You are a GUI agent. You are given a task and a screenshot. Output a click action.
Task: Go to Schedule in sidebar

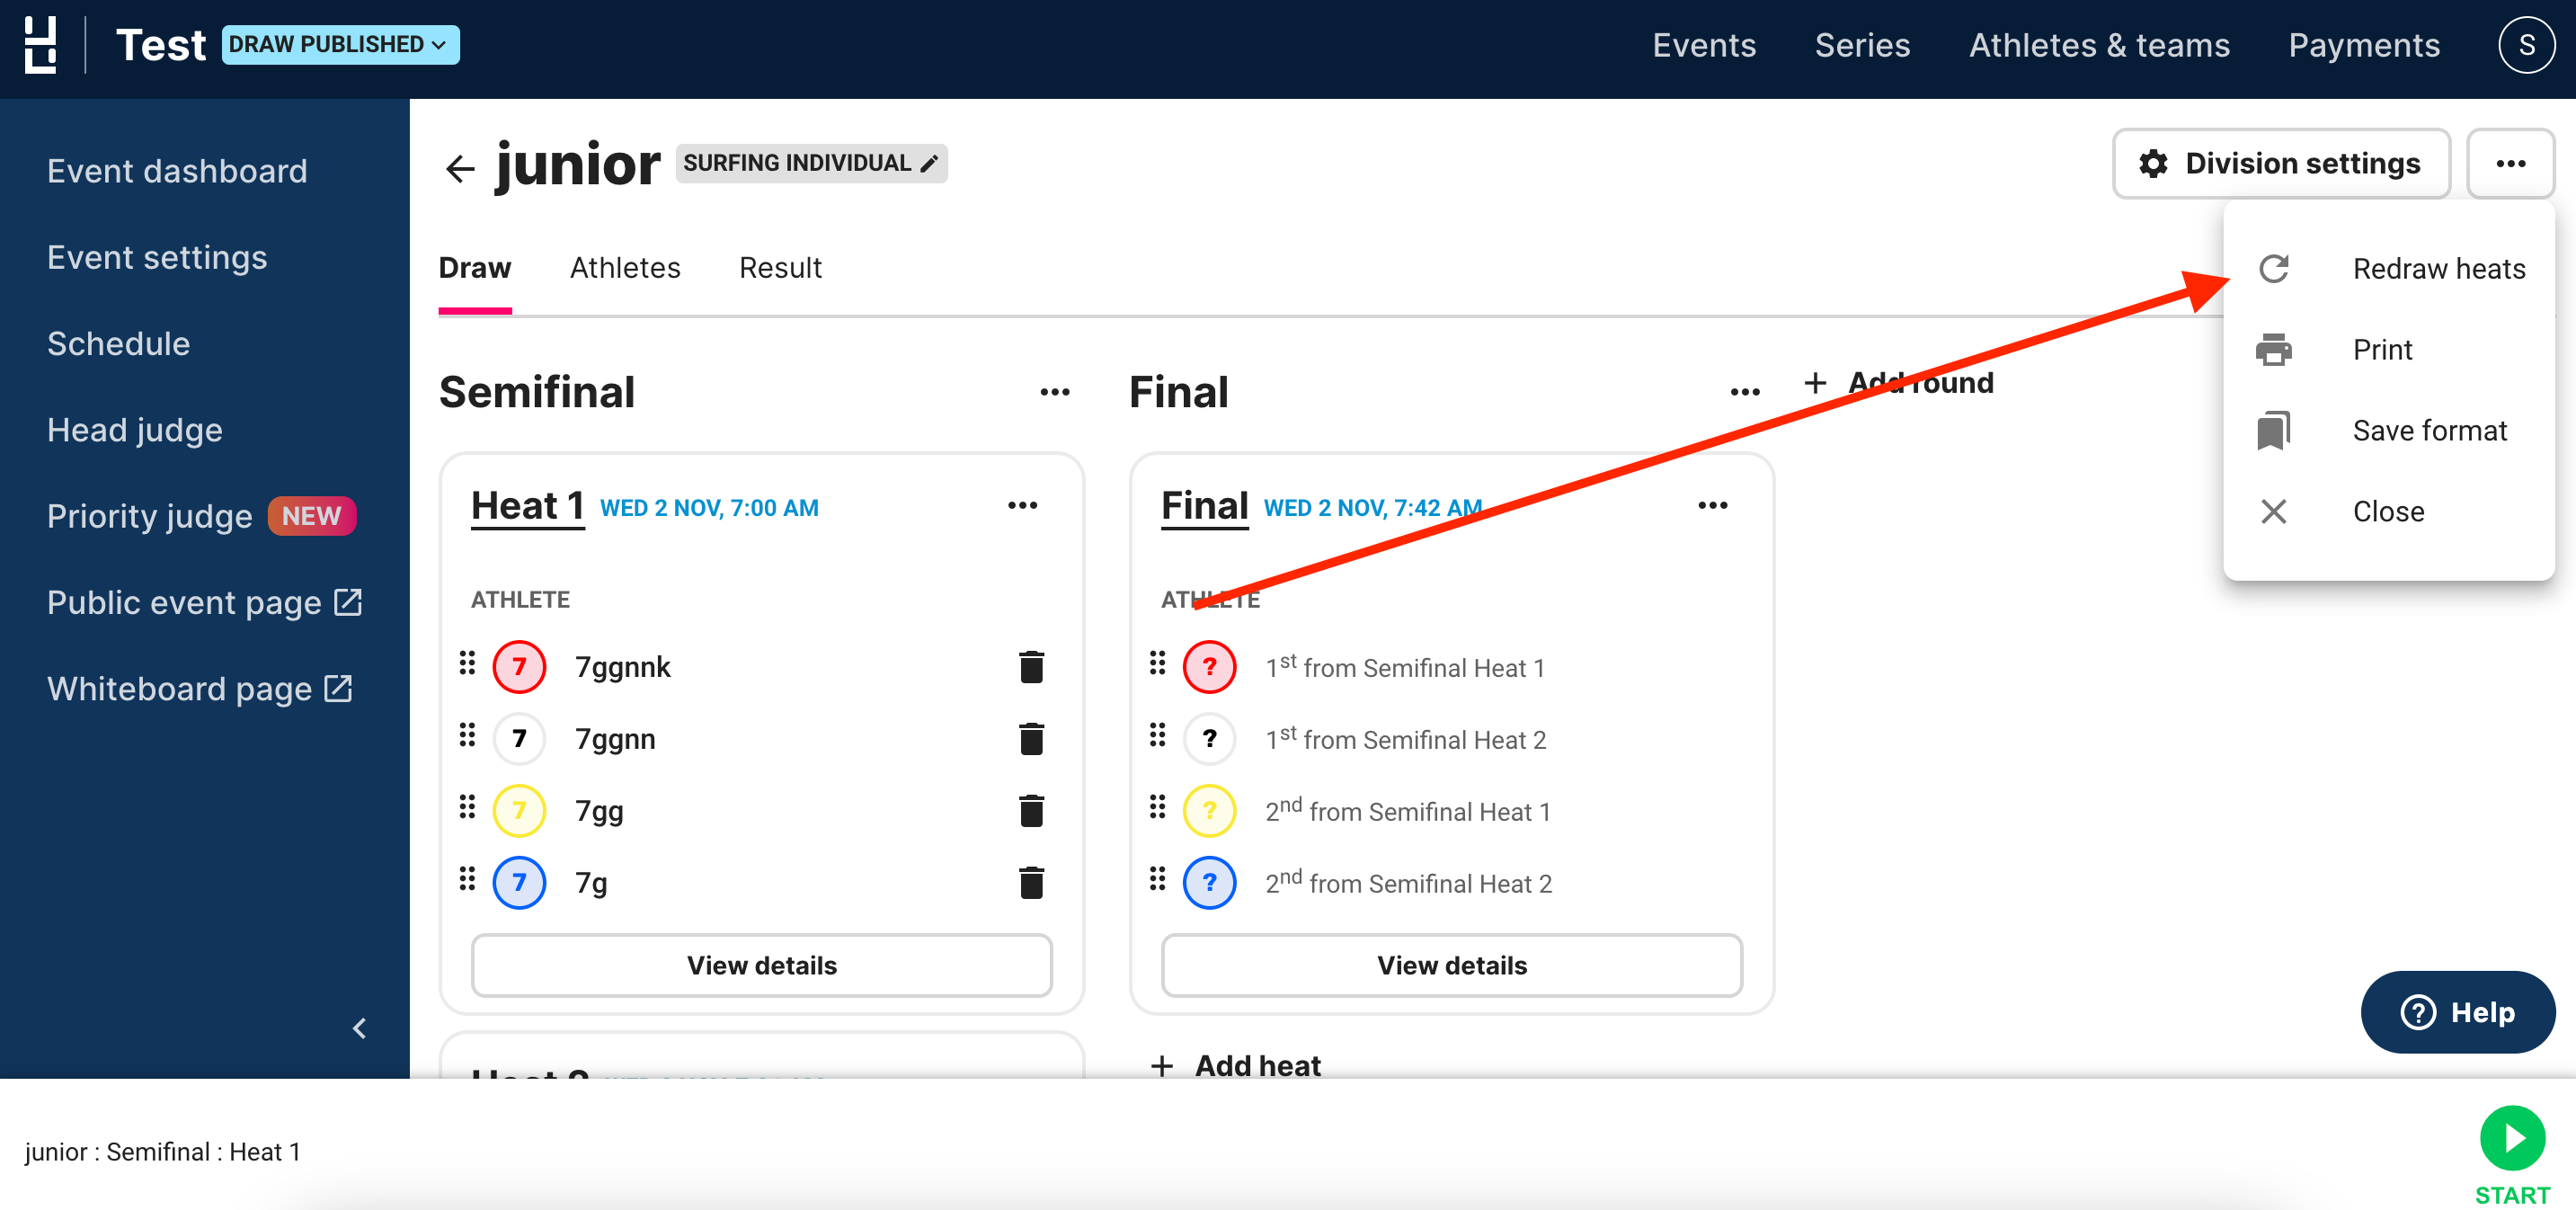pos(118,343)
